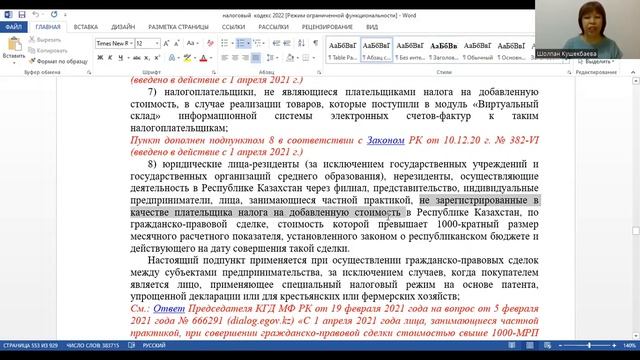
Task: Sort the selected text
Action: coord(301,43)
